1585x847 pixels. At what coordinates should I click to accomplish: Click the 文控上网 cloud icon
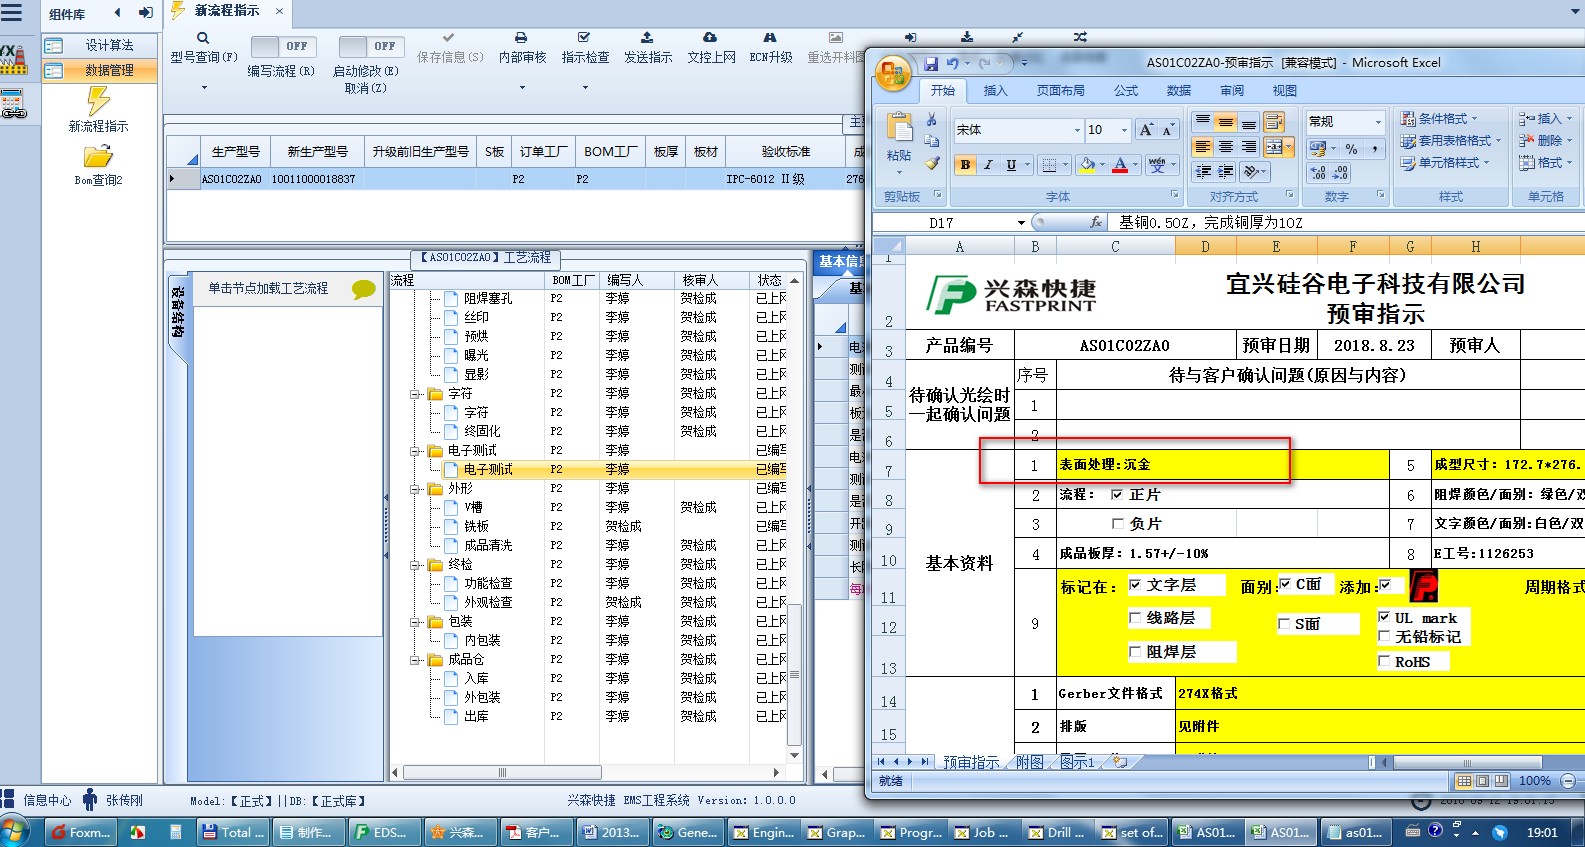(x=710, y=38)
